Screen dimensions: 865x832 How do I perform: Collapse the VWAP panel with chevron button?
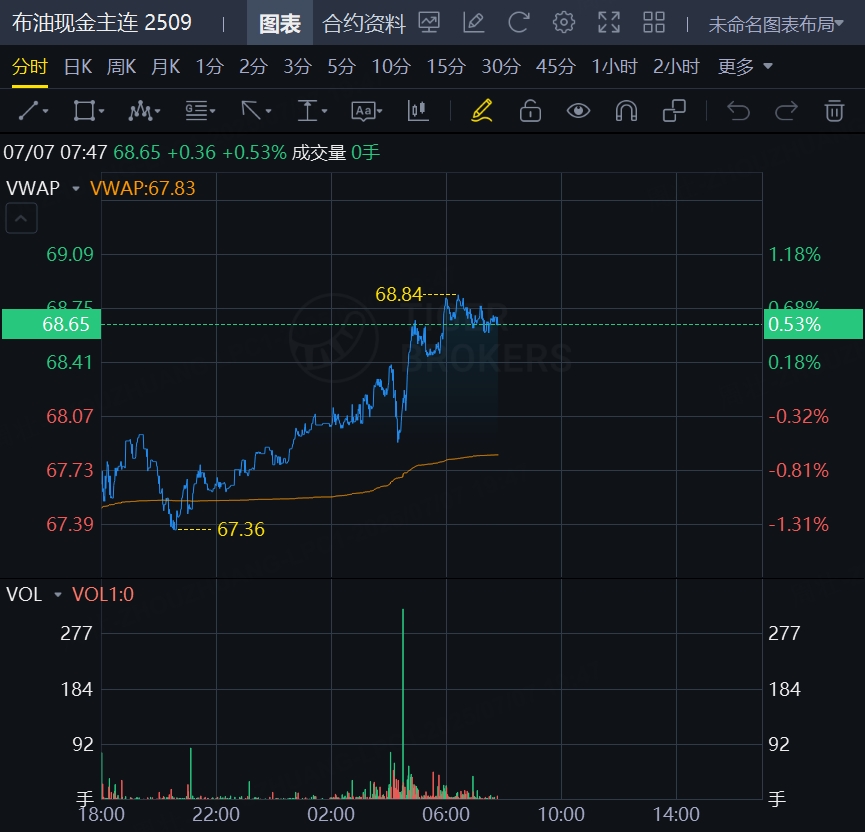22,218
